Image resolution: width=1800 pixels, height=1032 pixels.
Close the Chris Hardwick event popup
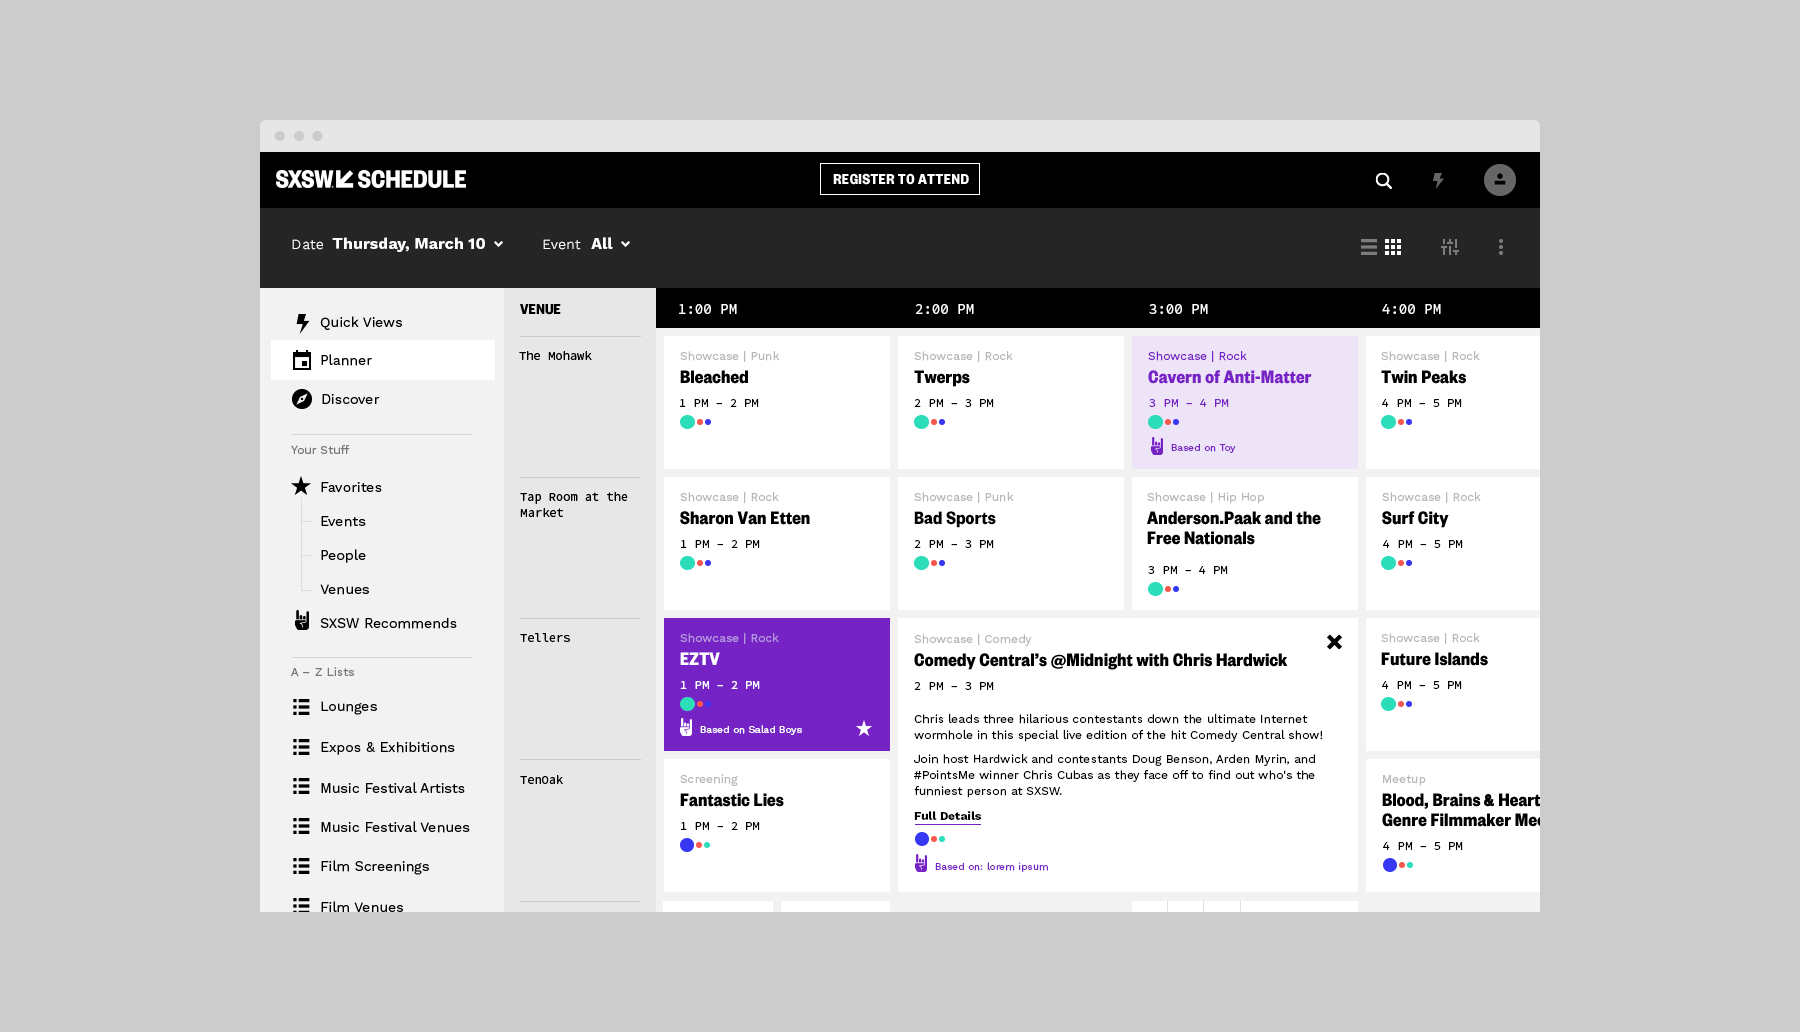click(x=1334, y=642)
